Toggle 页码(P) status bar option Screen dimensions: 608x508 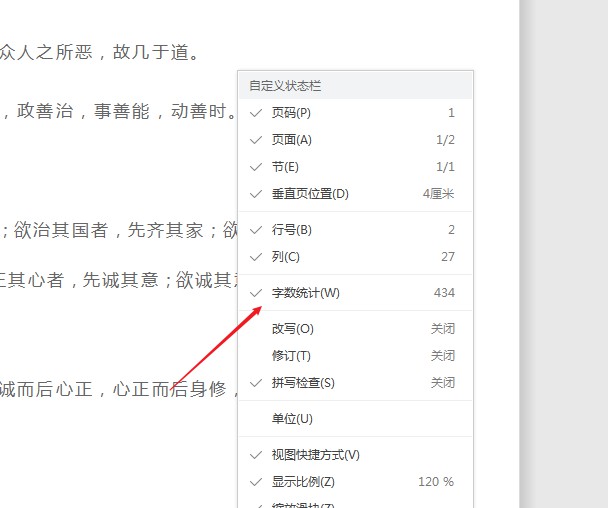click(x=355, y=113)
